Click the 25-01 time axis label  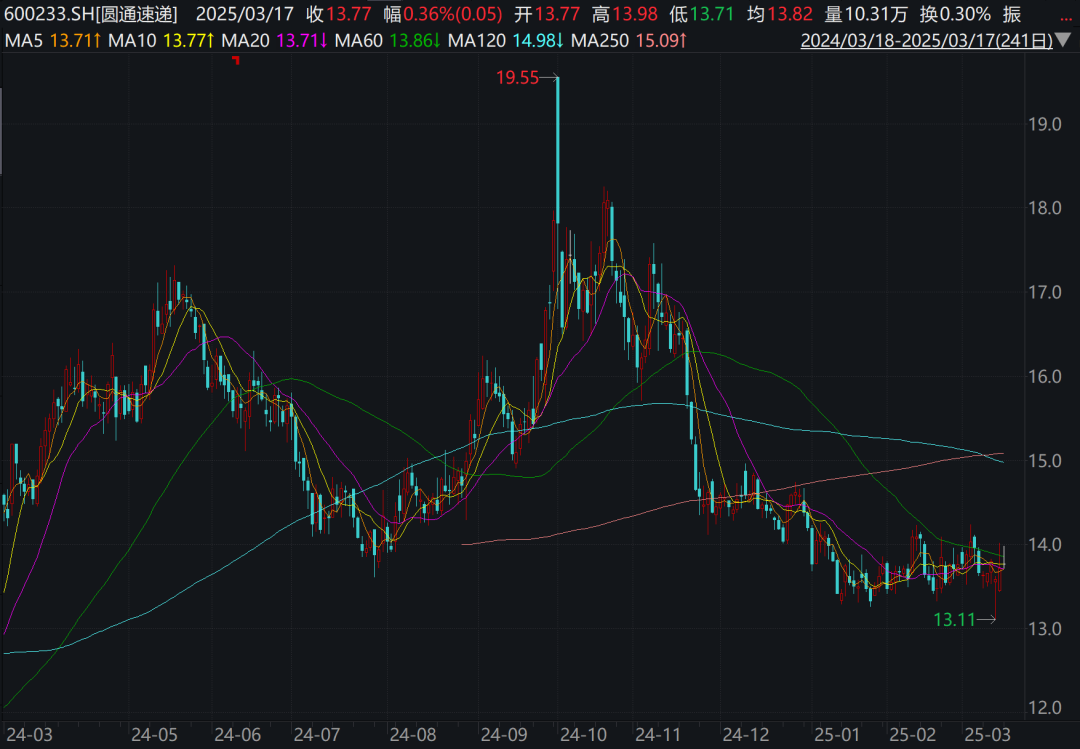[836, 735]
